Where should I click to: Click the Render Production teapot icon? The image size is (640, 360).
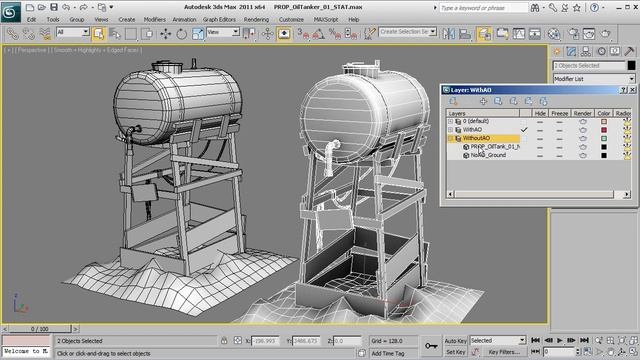606,34
